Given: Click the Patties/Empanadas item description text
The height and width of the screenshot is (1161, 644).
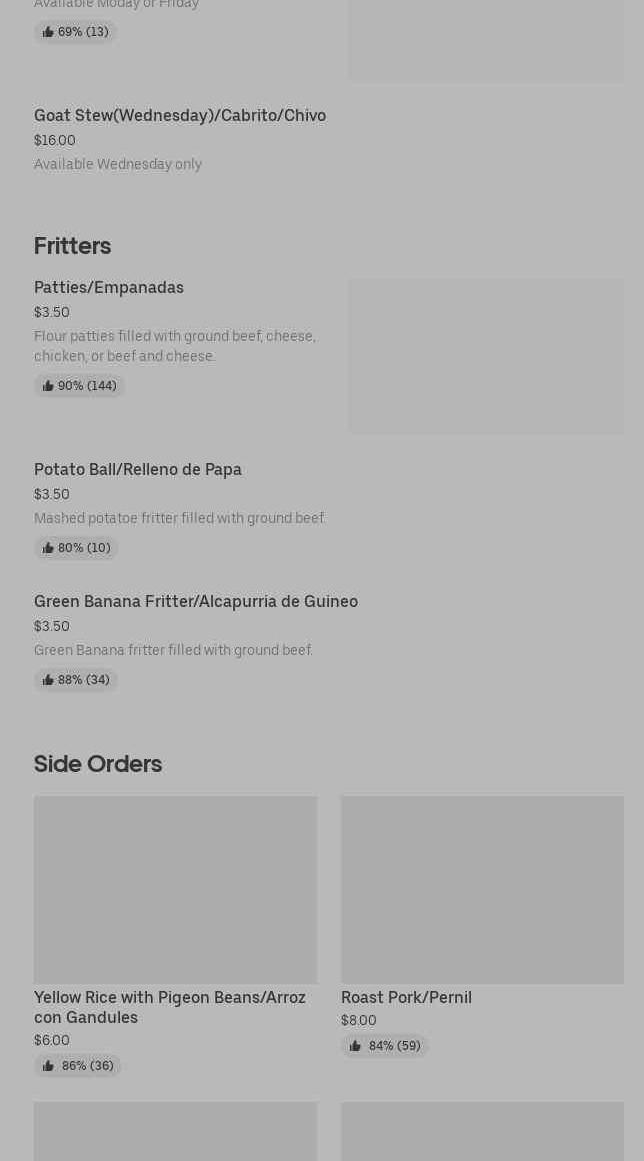Looking at the screenshot, I should [x=175, y=346].
